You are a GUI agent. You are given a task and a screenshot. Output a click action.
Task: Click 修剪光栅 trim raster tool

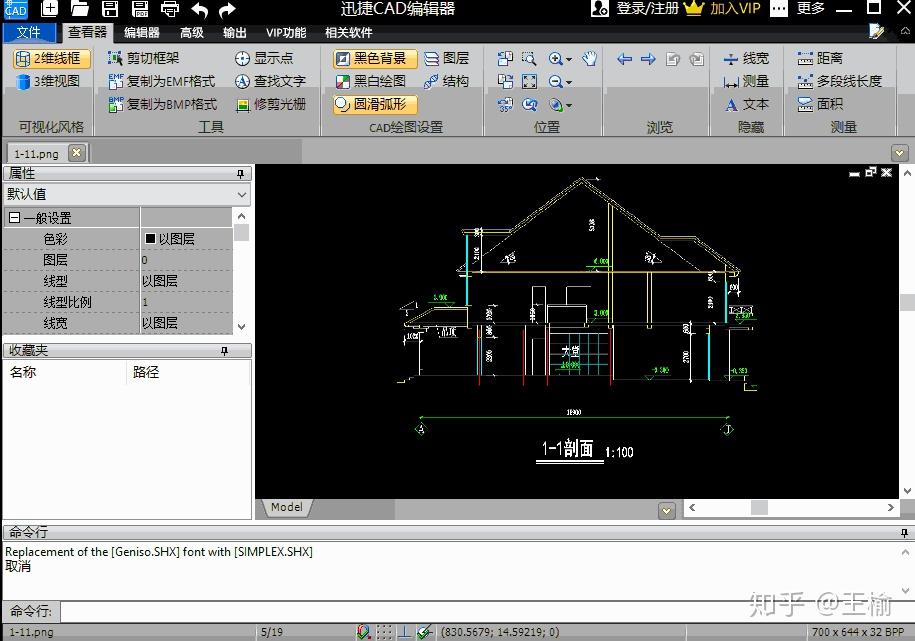270,104
